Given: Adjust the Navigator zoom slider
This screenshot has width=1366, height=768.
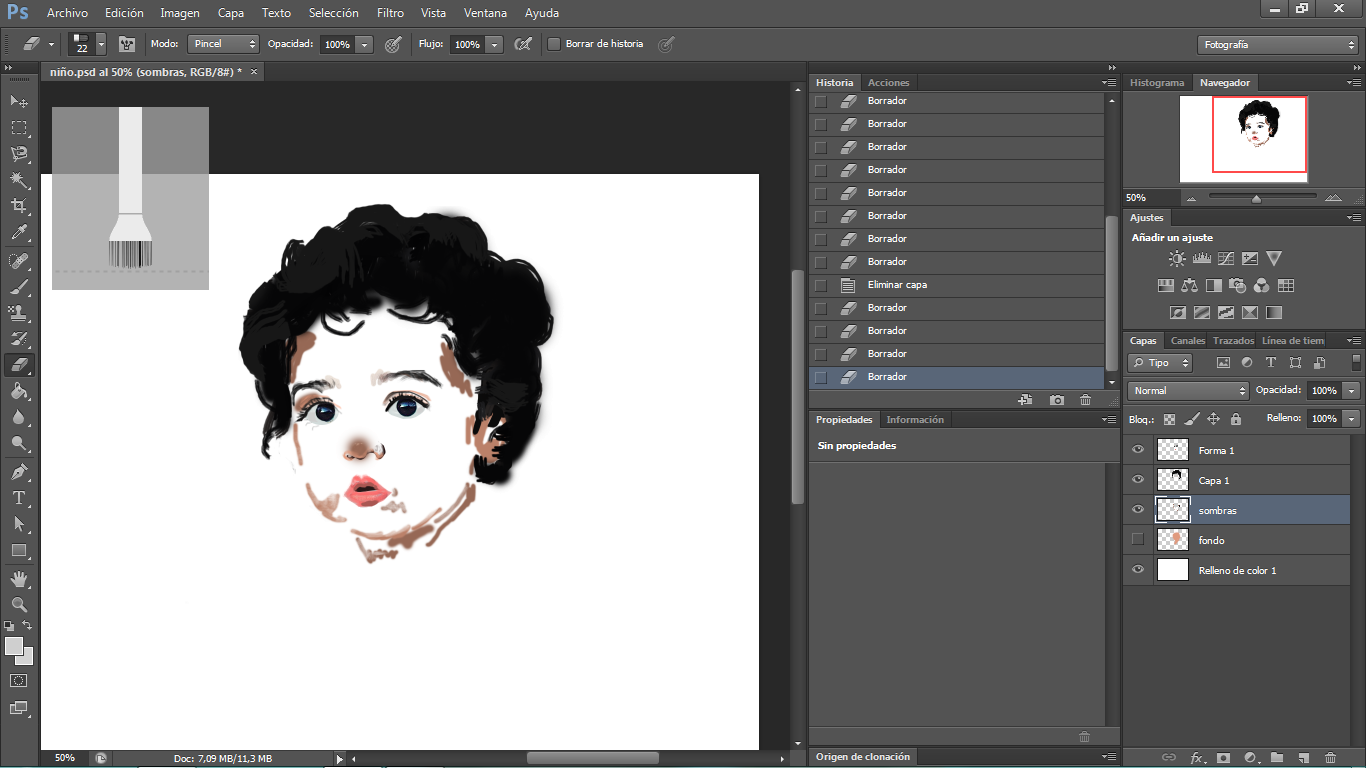Looking at the screenshot, I should click(1256, 198).
